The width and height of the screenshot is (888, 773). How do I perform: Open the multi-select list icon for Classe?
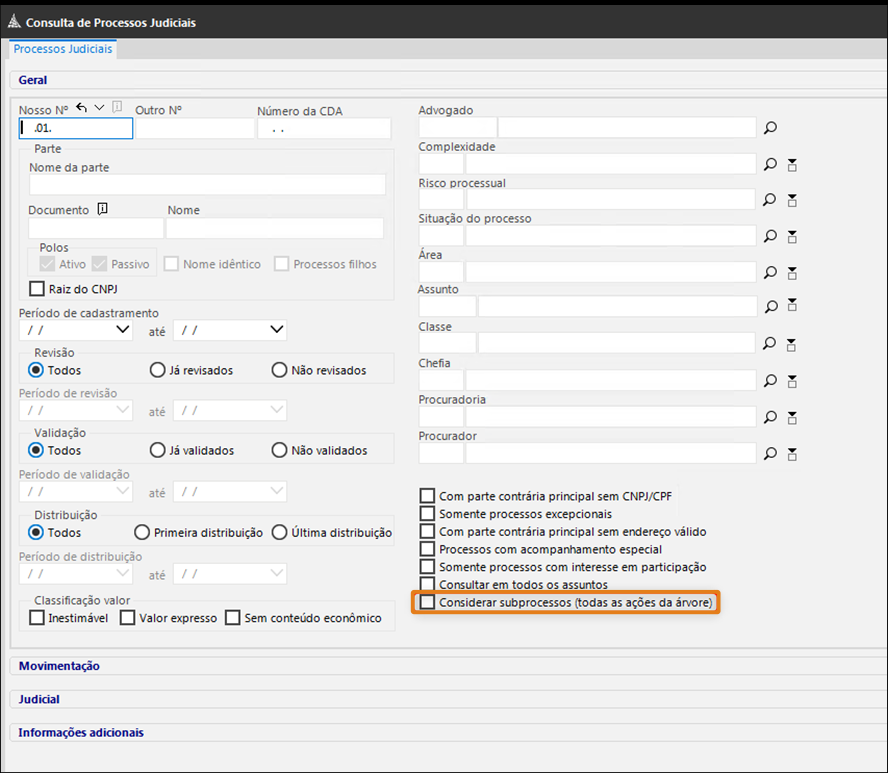click(x=792, y=344)
